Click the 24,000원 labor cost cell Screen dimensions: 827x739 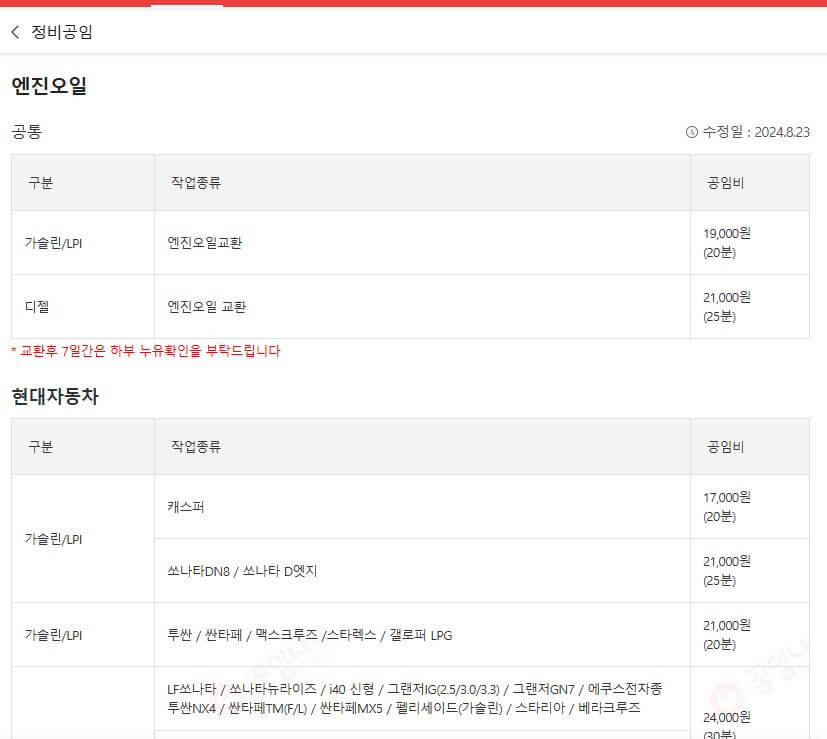click(749, 703)
